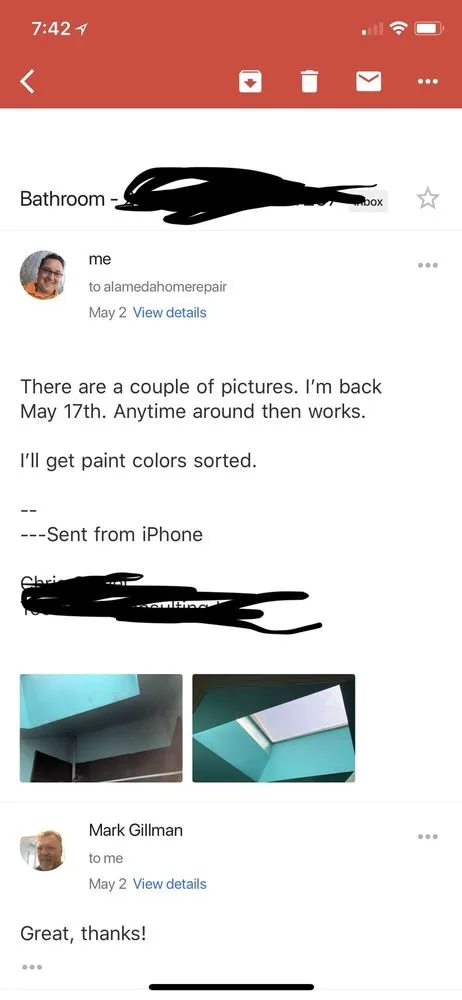462x1000 pixels.
Task: Open message options for the 'me' email
Action: [x=428, y=265]
